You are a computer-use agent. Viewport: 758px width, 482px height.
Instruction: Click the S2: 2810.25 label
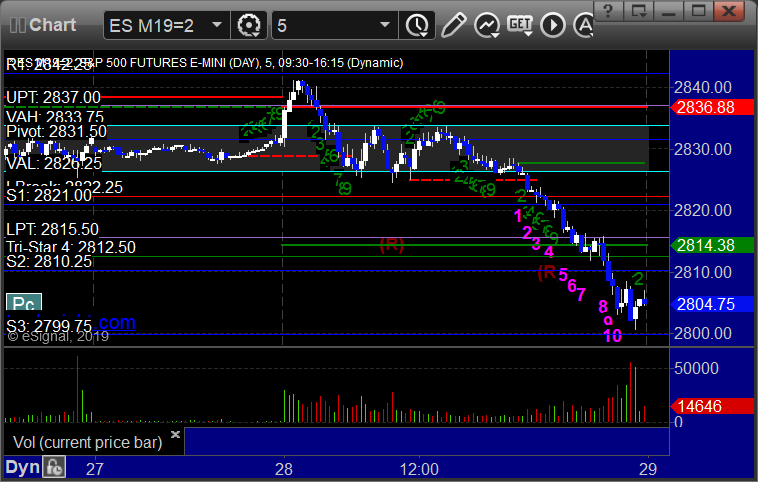coord(49,262)
